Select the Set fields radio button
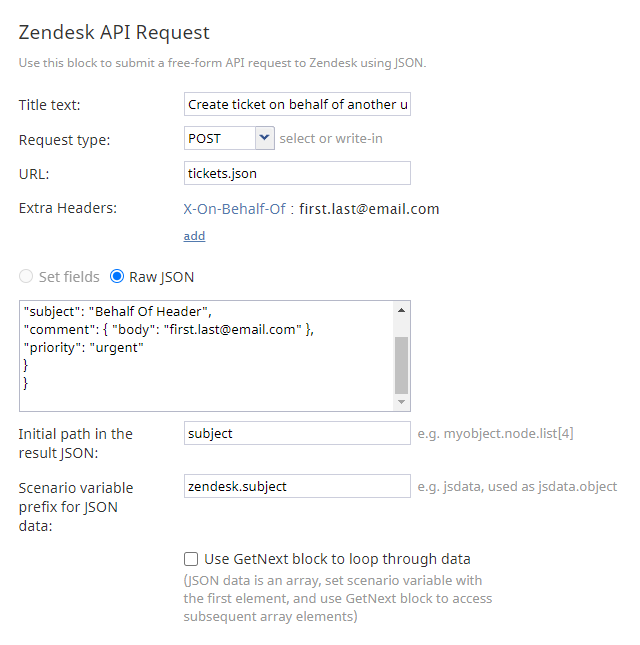Image resolution: width=640 pixels, height=645 pixels. [x=26, y=276]
